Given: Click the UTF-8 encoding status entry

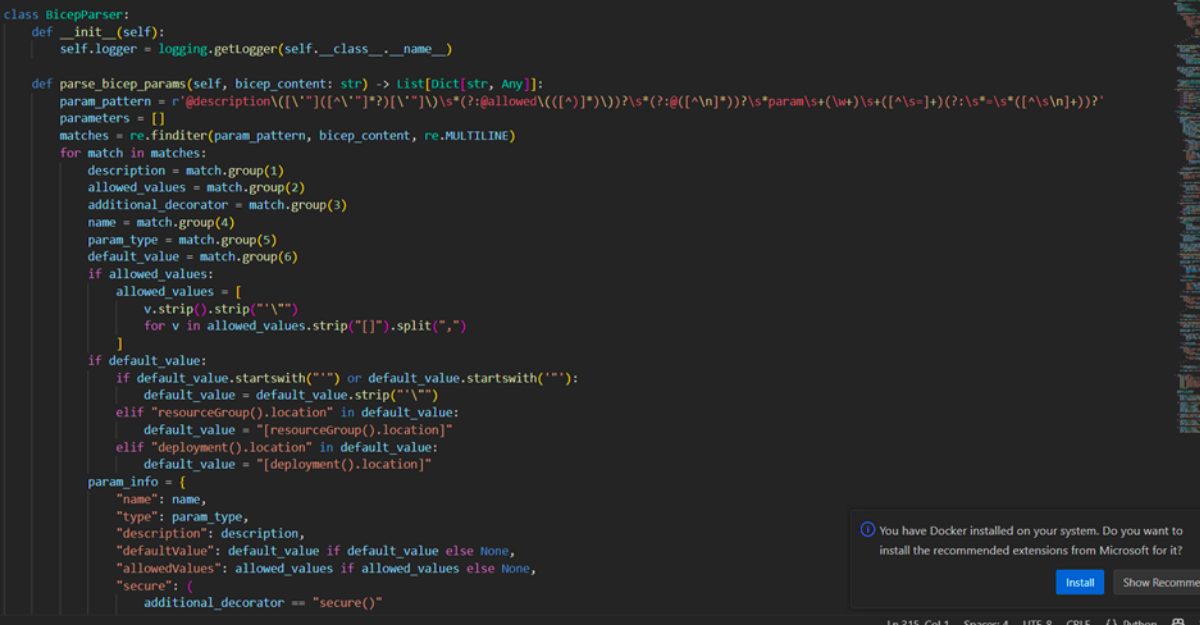Looking at the screenshot, I should [x=1038, y=621].
